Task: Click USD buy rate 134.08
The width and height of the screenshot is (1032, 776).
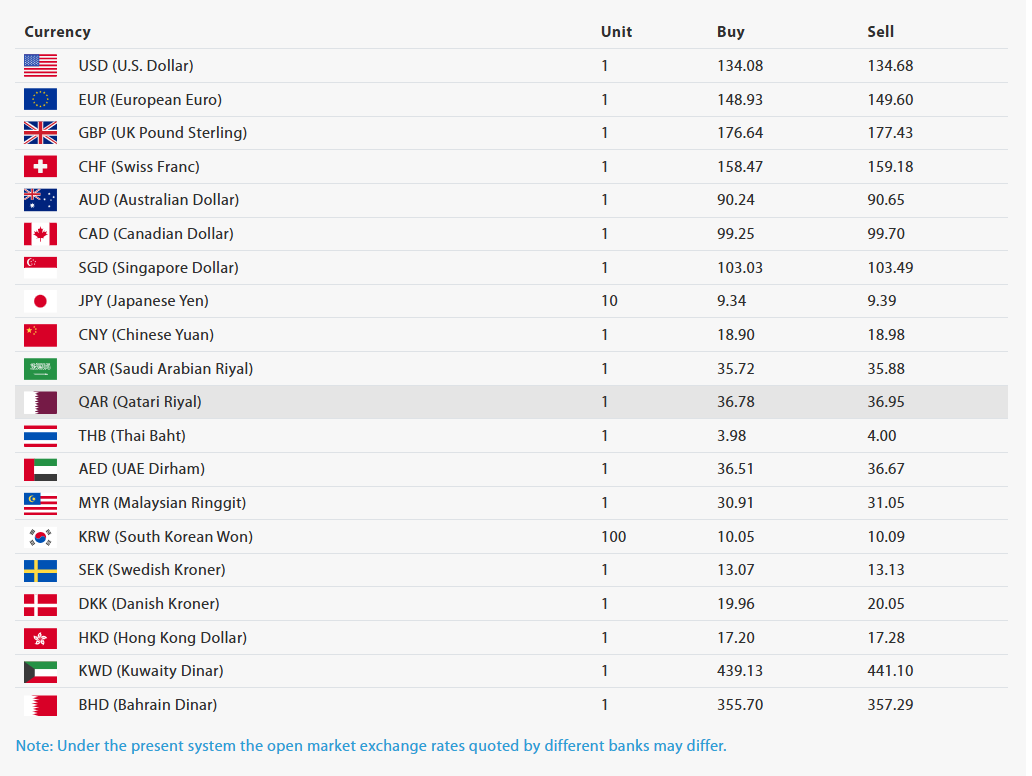Action: click(740, 66)
